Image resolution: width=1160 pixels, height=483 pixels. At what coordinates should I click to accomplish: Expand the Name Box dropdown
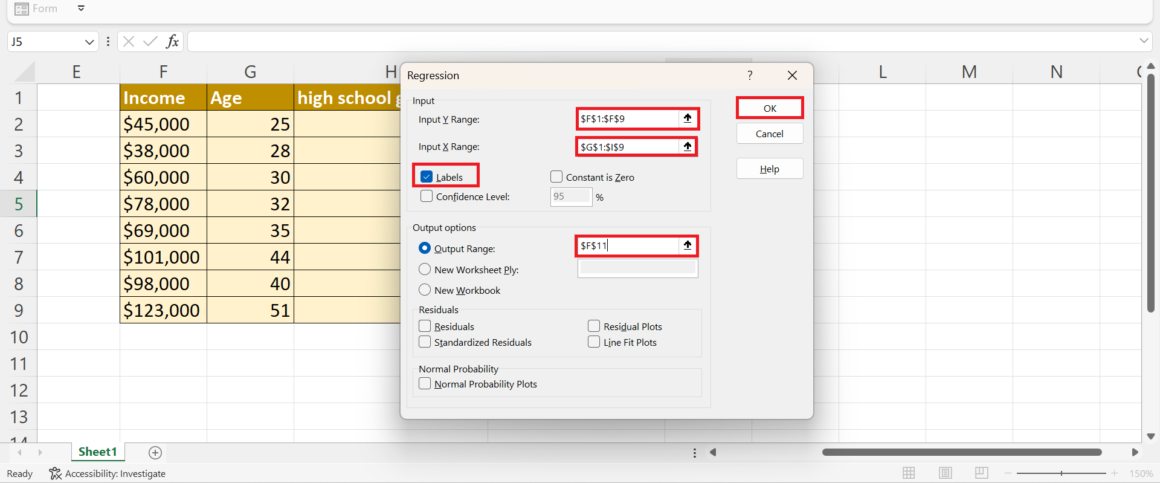[x=90, y=42]
